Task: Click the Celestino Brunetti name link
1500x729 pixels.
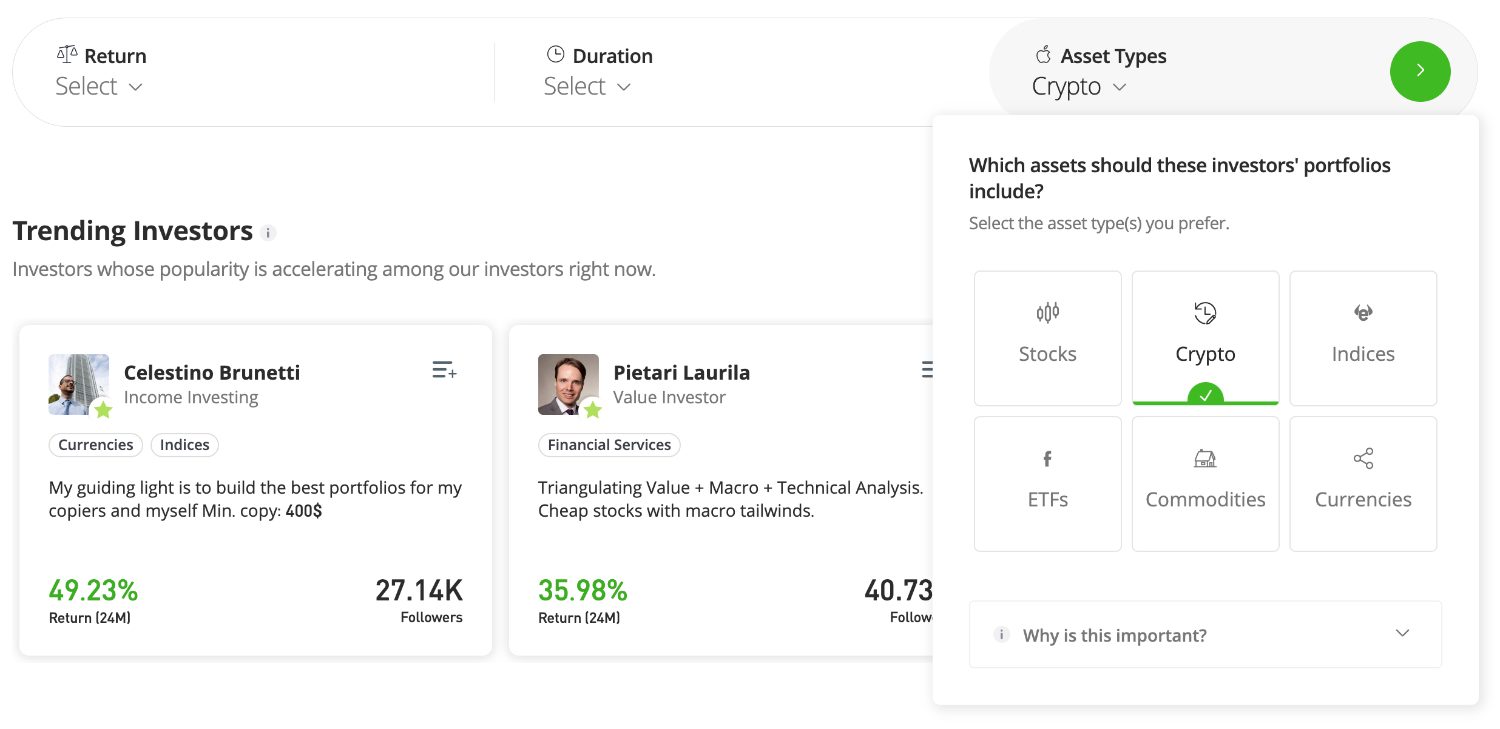Action: 212,372
